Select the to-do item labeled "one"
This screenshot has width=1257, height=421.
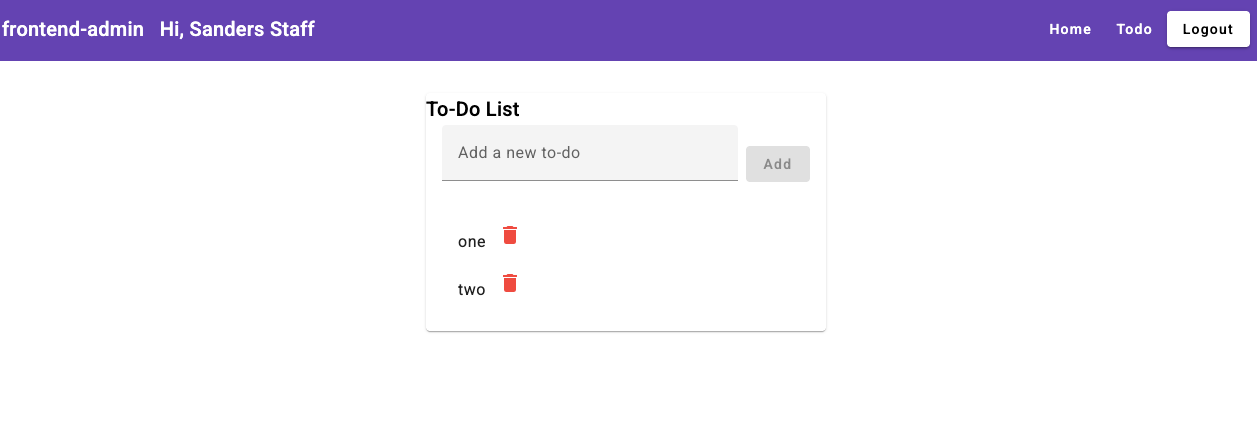pyautogui.click(x=472, y=241)
